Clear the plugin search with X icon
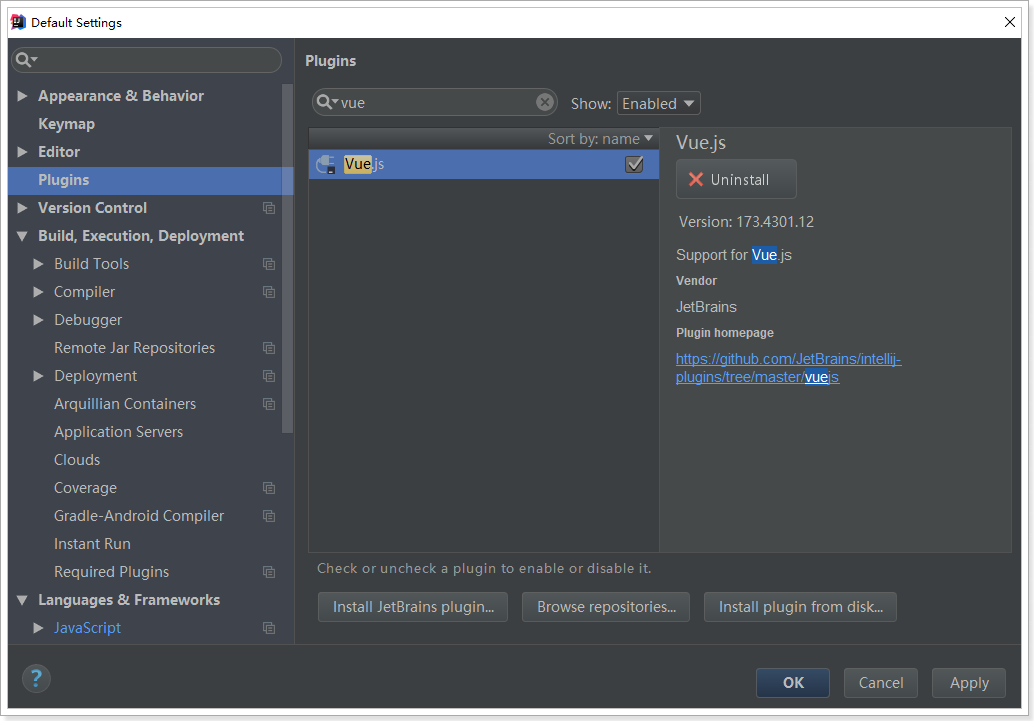The width and height of the screenshot is (1034, 721). [545, 102]
